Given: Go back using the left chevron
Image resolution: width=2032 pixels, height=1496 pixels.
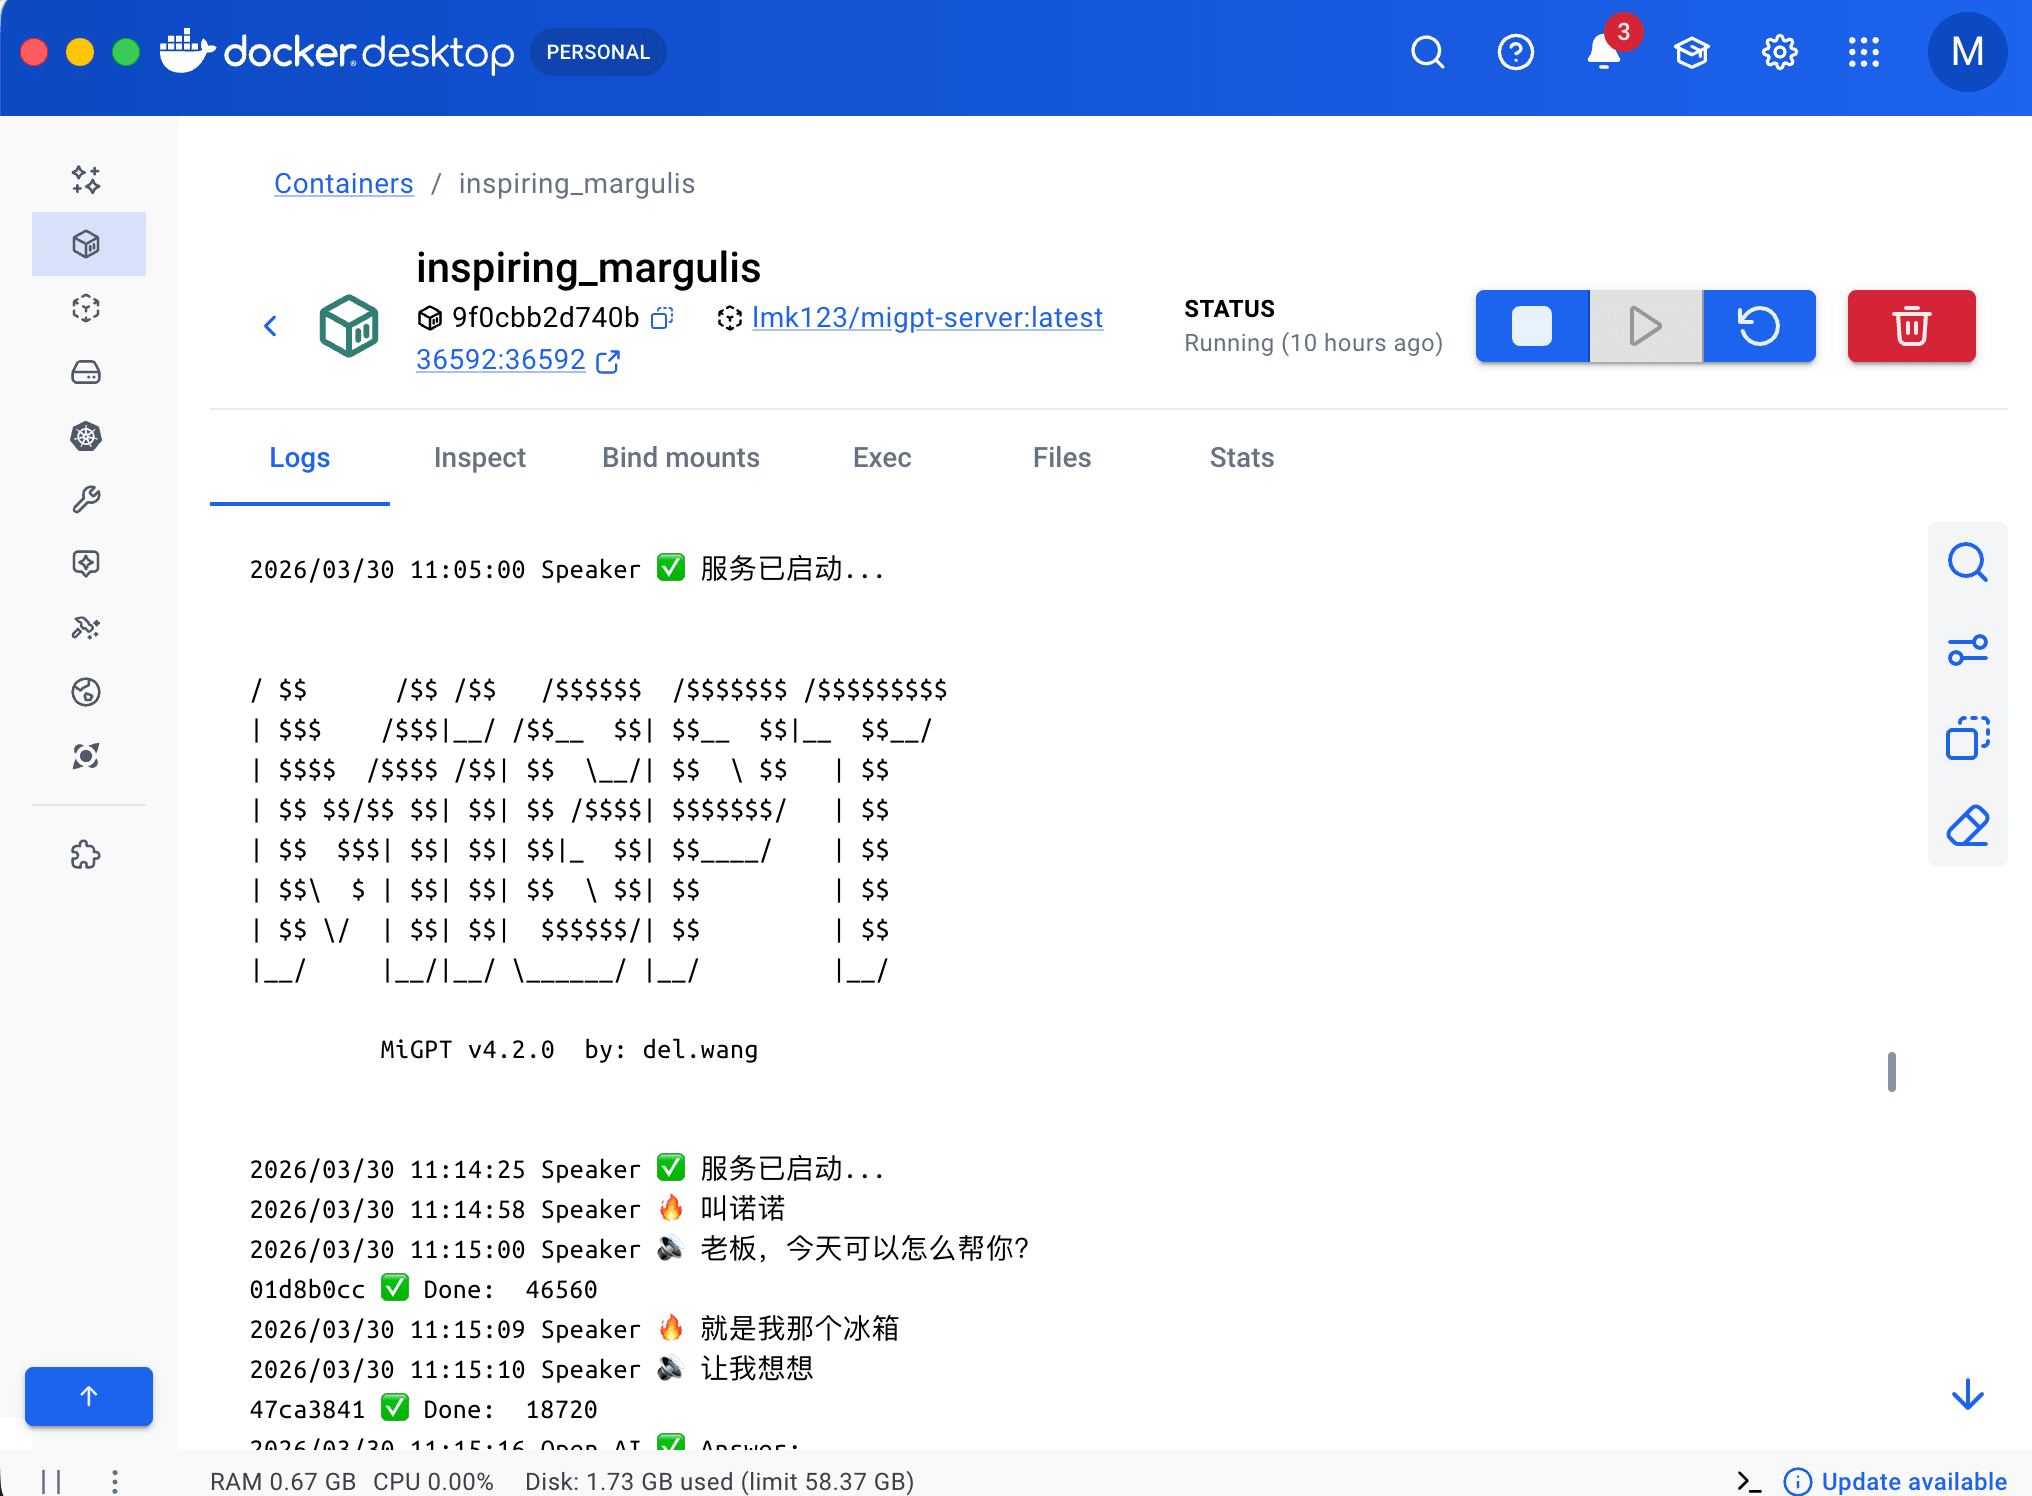Looking at the screenshot, I should pos(270,326).
